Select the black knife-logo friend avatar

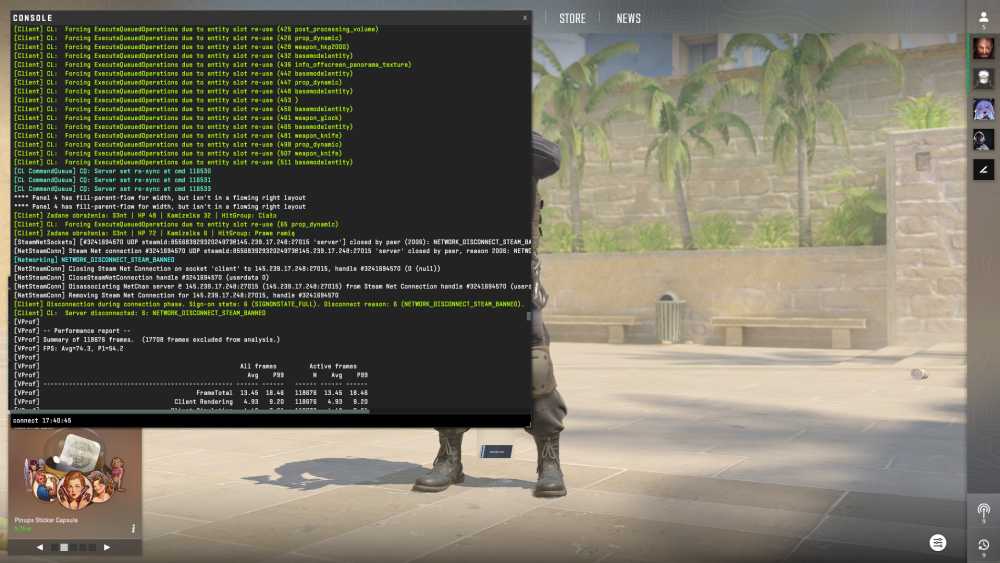[983, 170]
